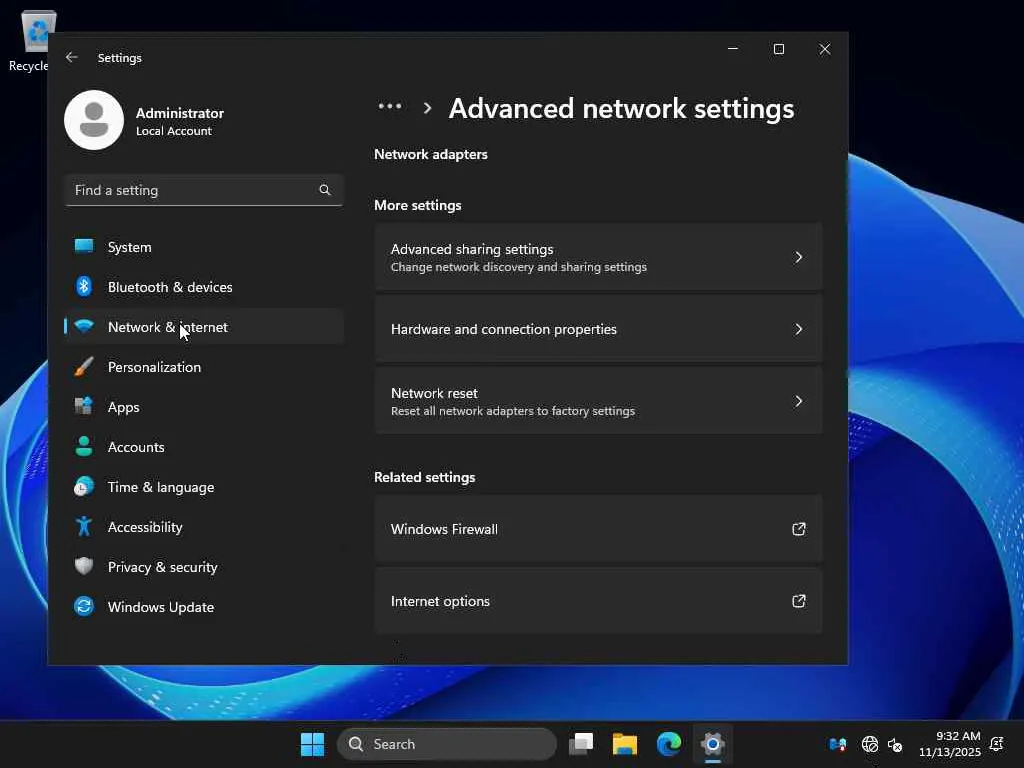This screenshot has height=768, width=1024.
Task: Select Personalization in the sidebar
Action: coord(204,367)
